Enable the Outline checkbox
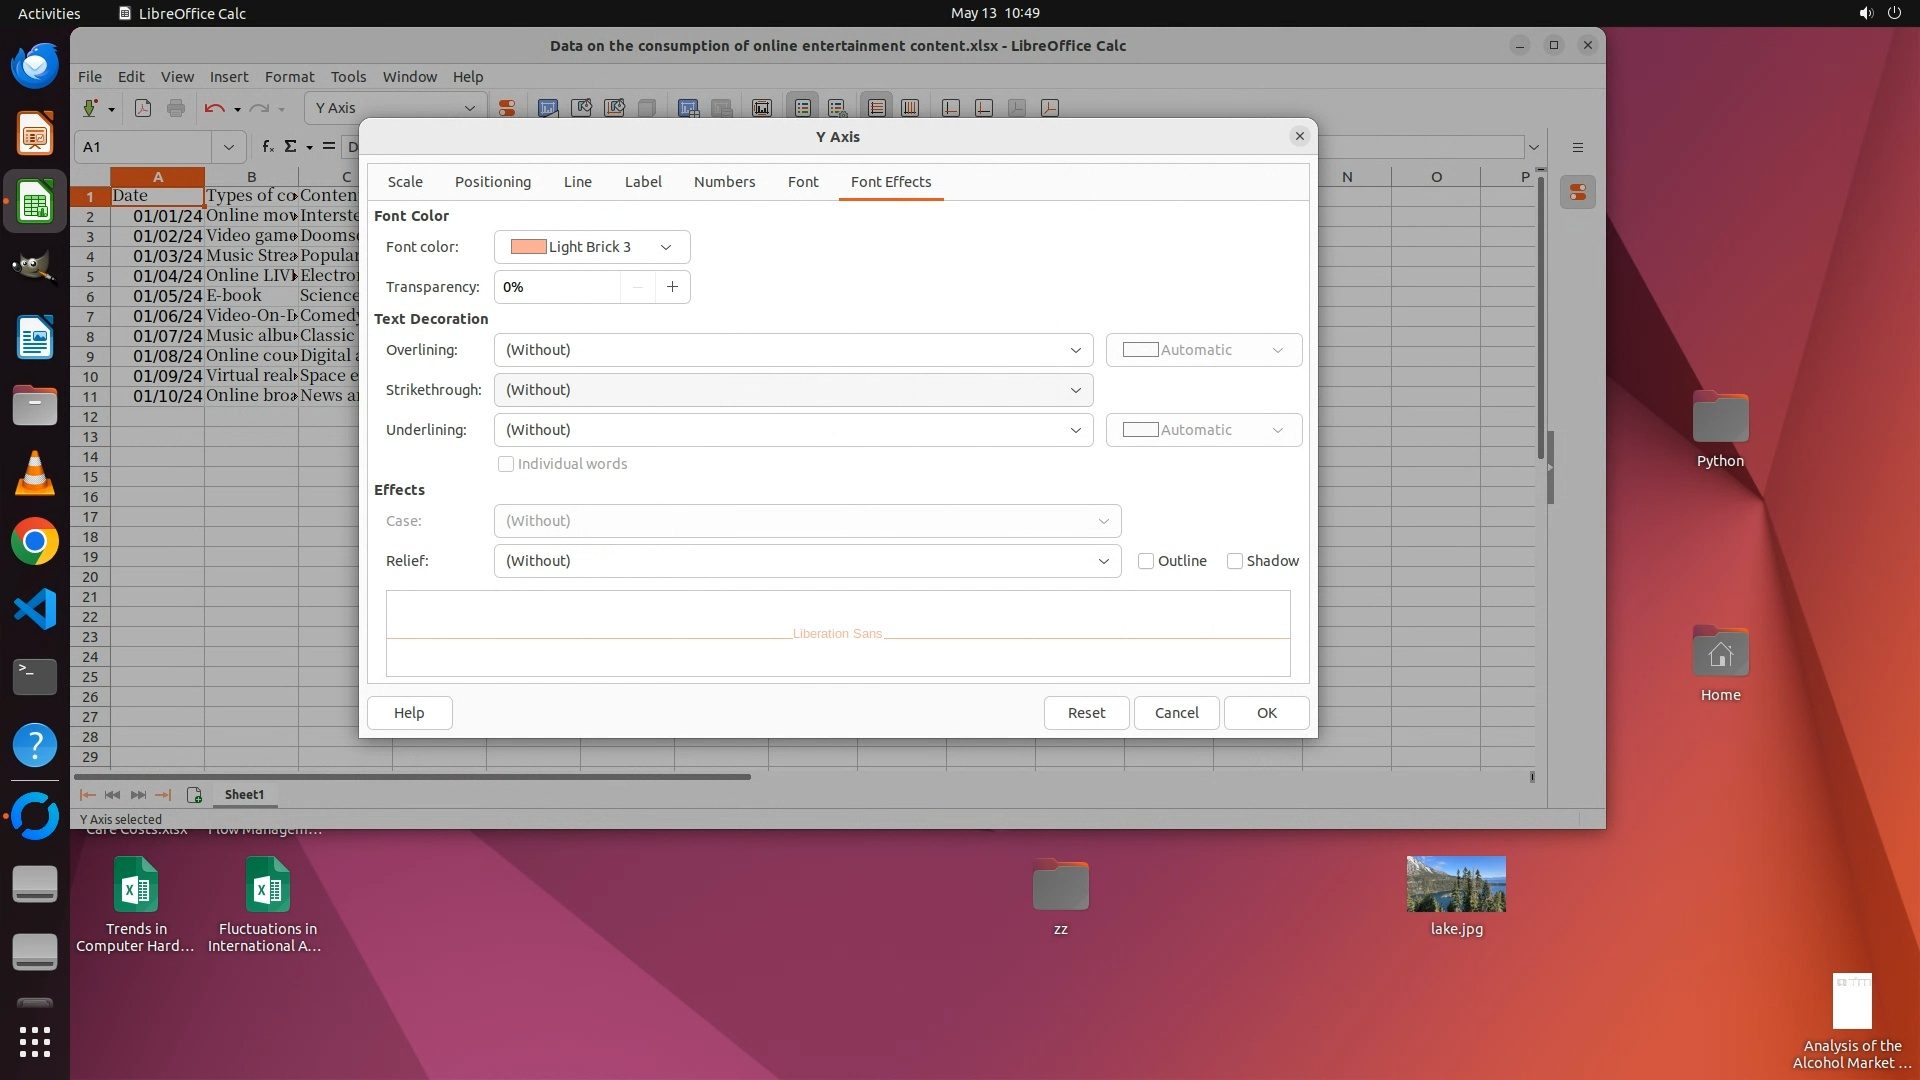 [1146, 561]
